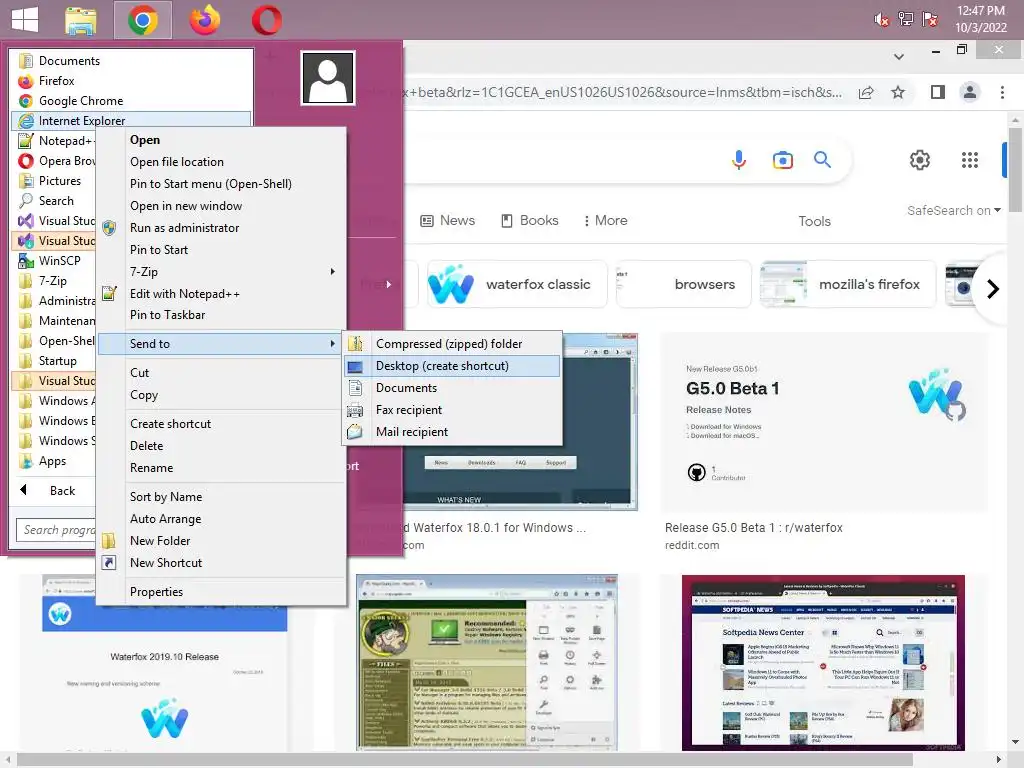Image resolution: width=1024 pixels, height=768 pixels.
Task: Click the browsers suggestion chip
Action: pyautogui.click(x=683, y=284)
